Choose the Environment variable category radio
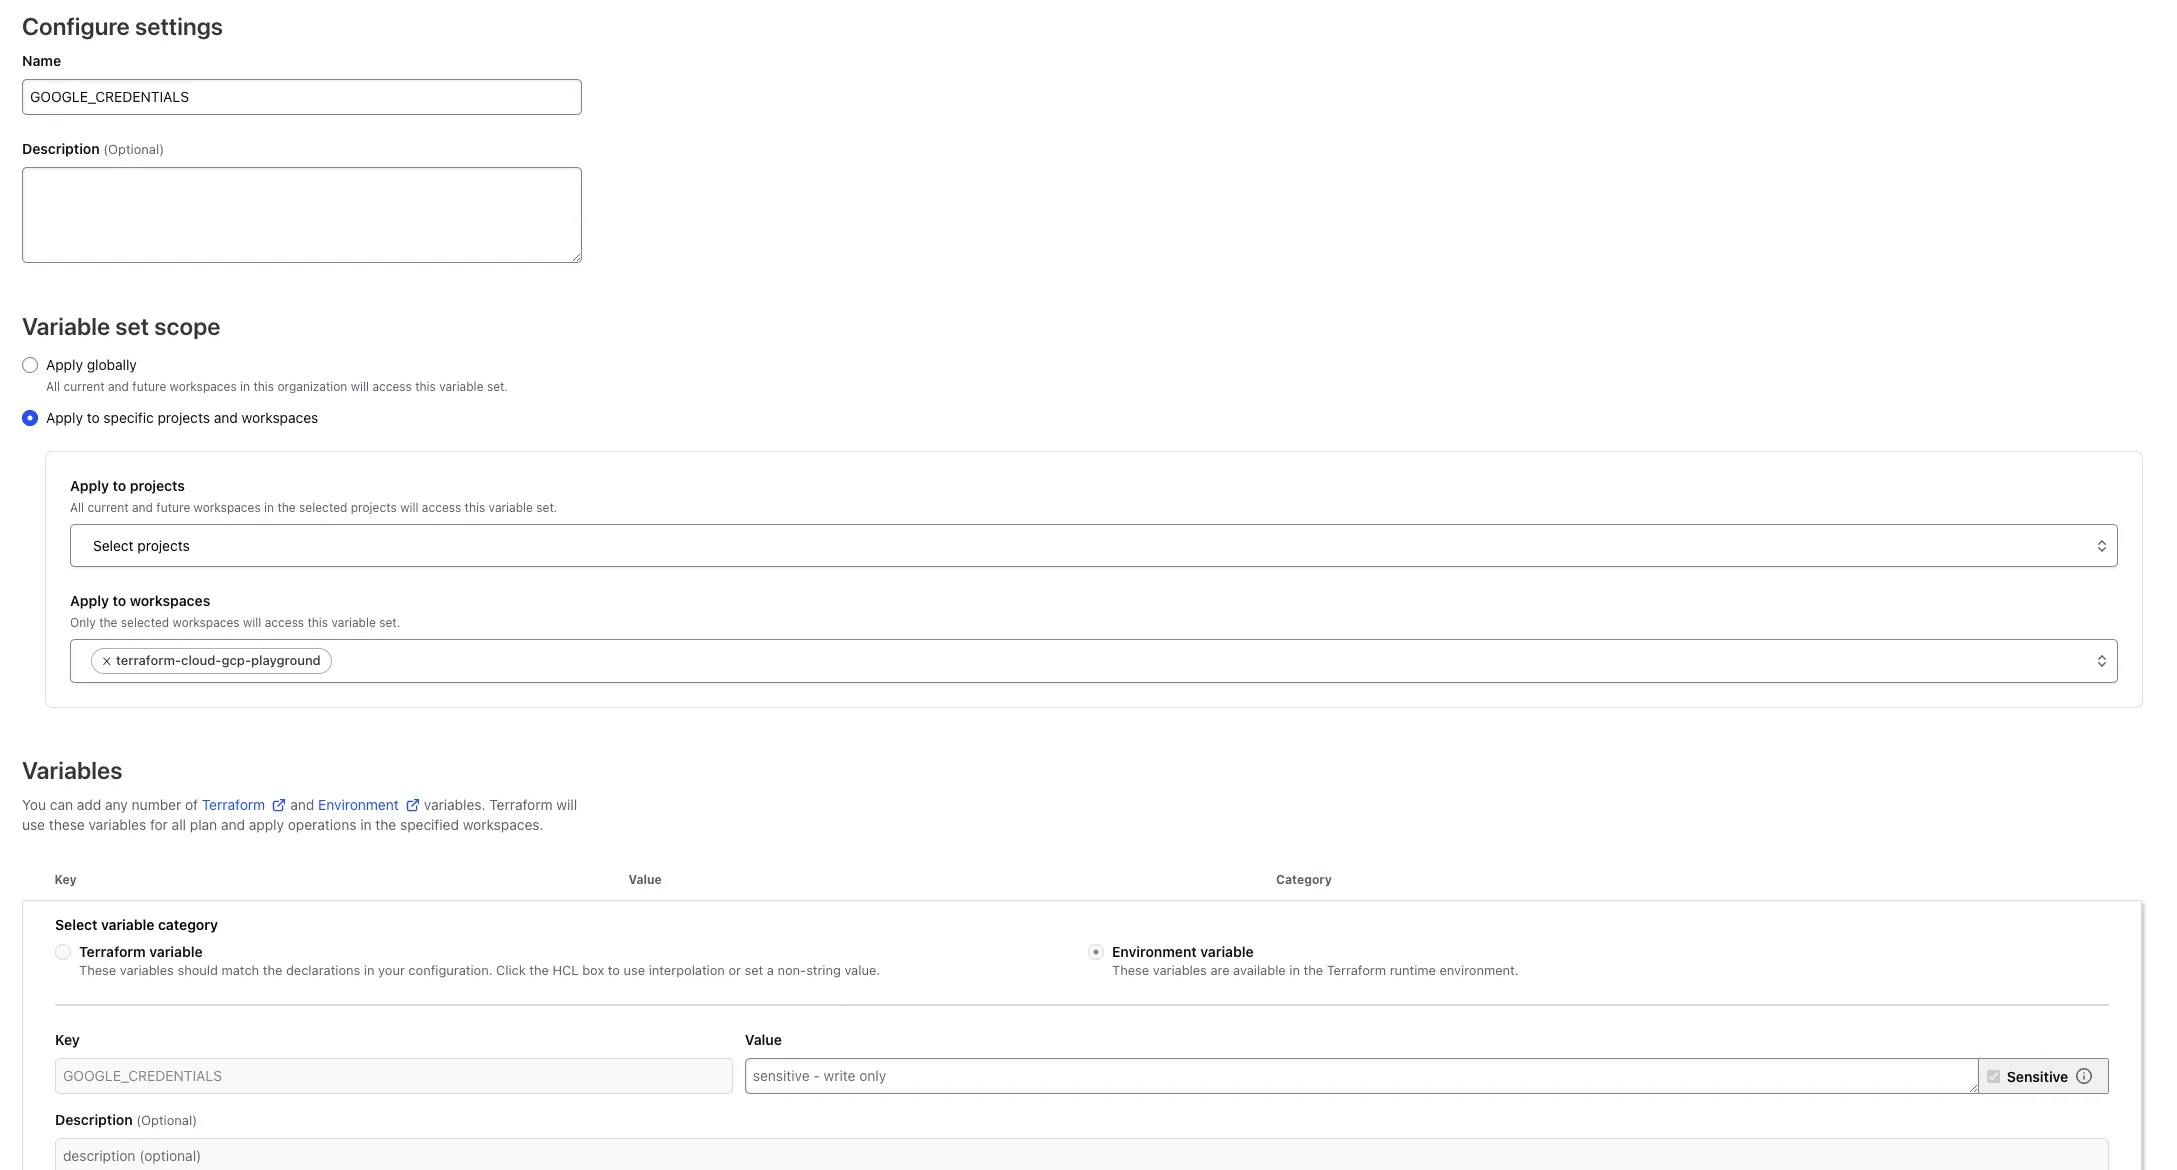 point(1096,952)
